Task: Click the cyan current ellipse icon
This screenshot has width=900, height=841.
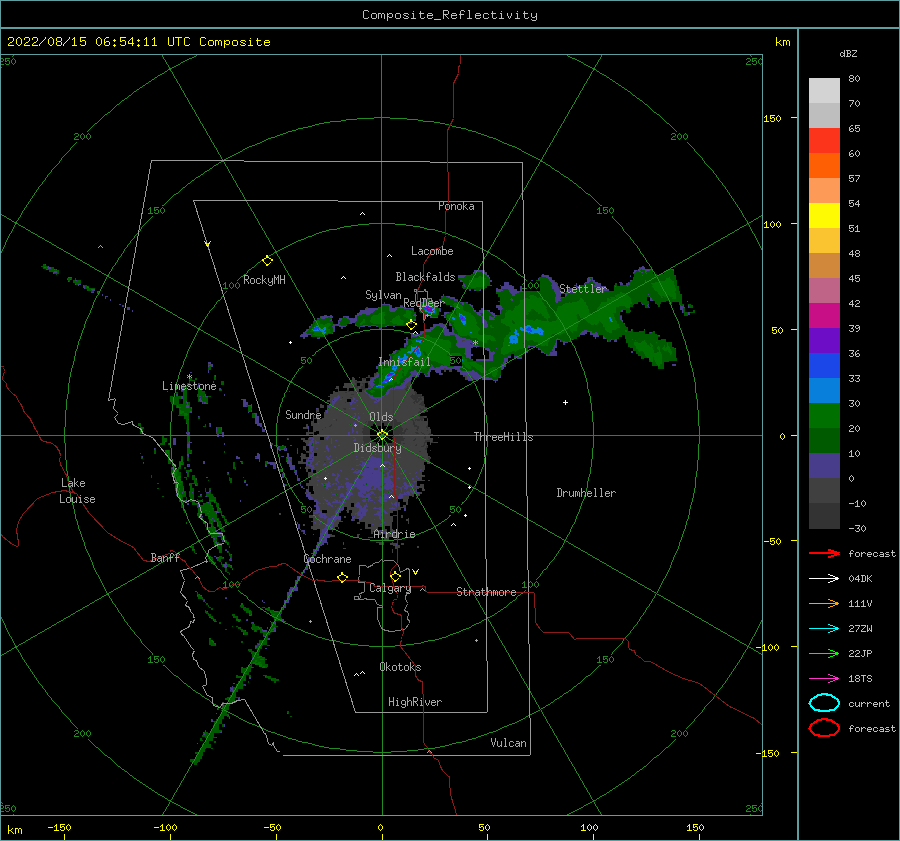Action: pyautogui.click(x=824, y=703)
